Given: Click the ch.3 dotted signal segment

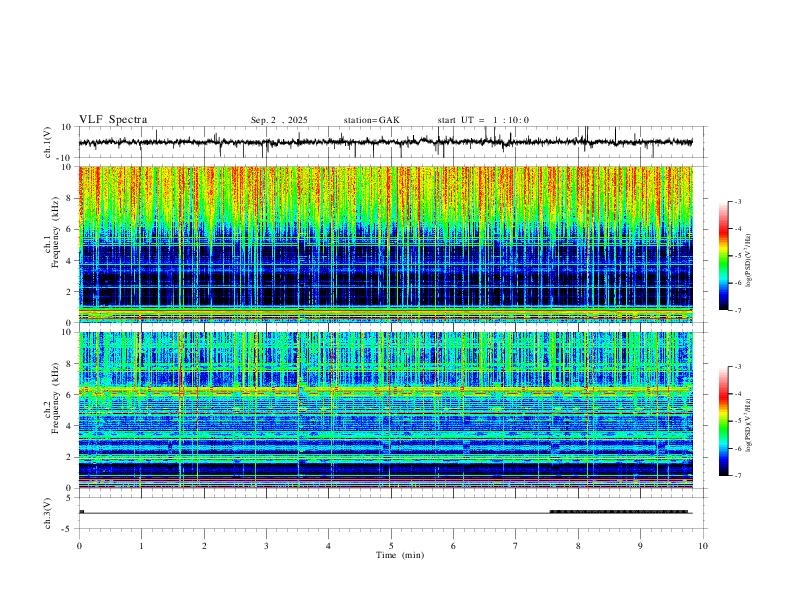Looking at the screenshot, I should click(x=619, y=512).
